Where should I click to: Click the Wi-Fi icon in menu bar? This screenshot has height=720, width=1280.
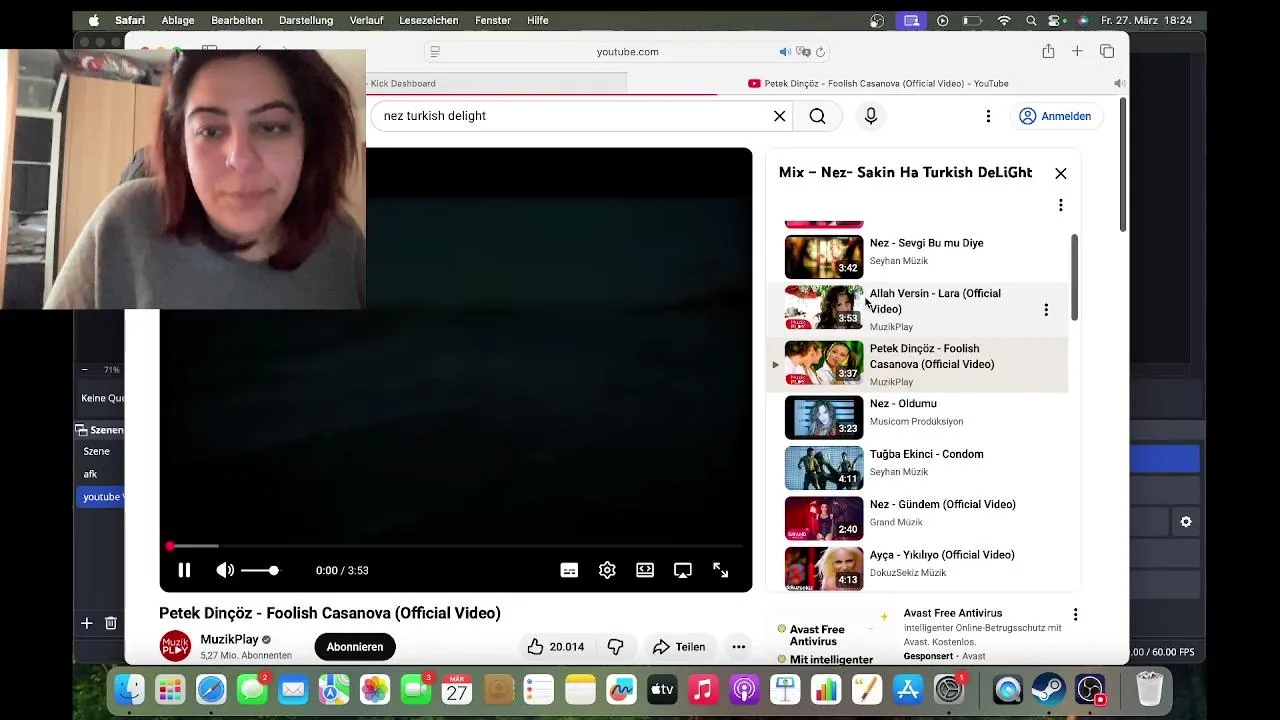pos(1004,20)
